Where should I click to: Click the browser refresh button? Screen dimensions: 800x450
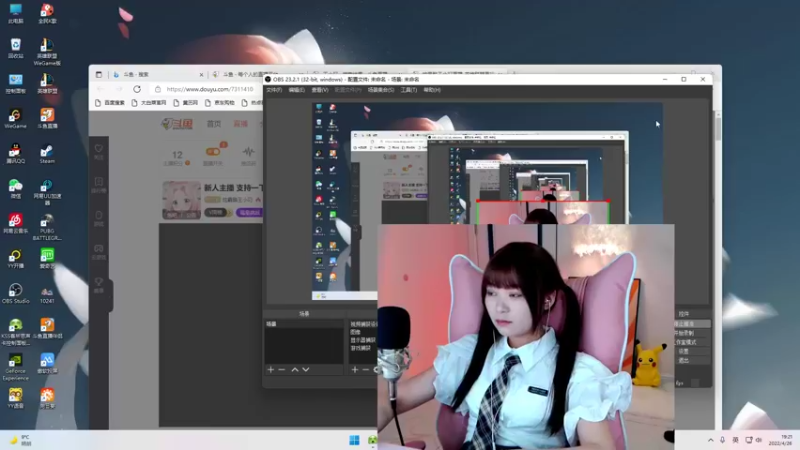pos(137,89)
